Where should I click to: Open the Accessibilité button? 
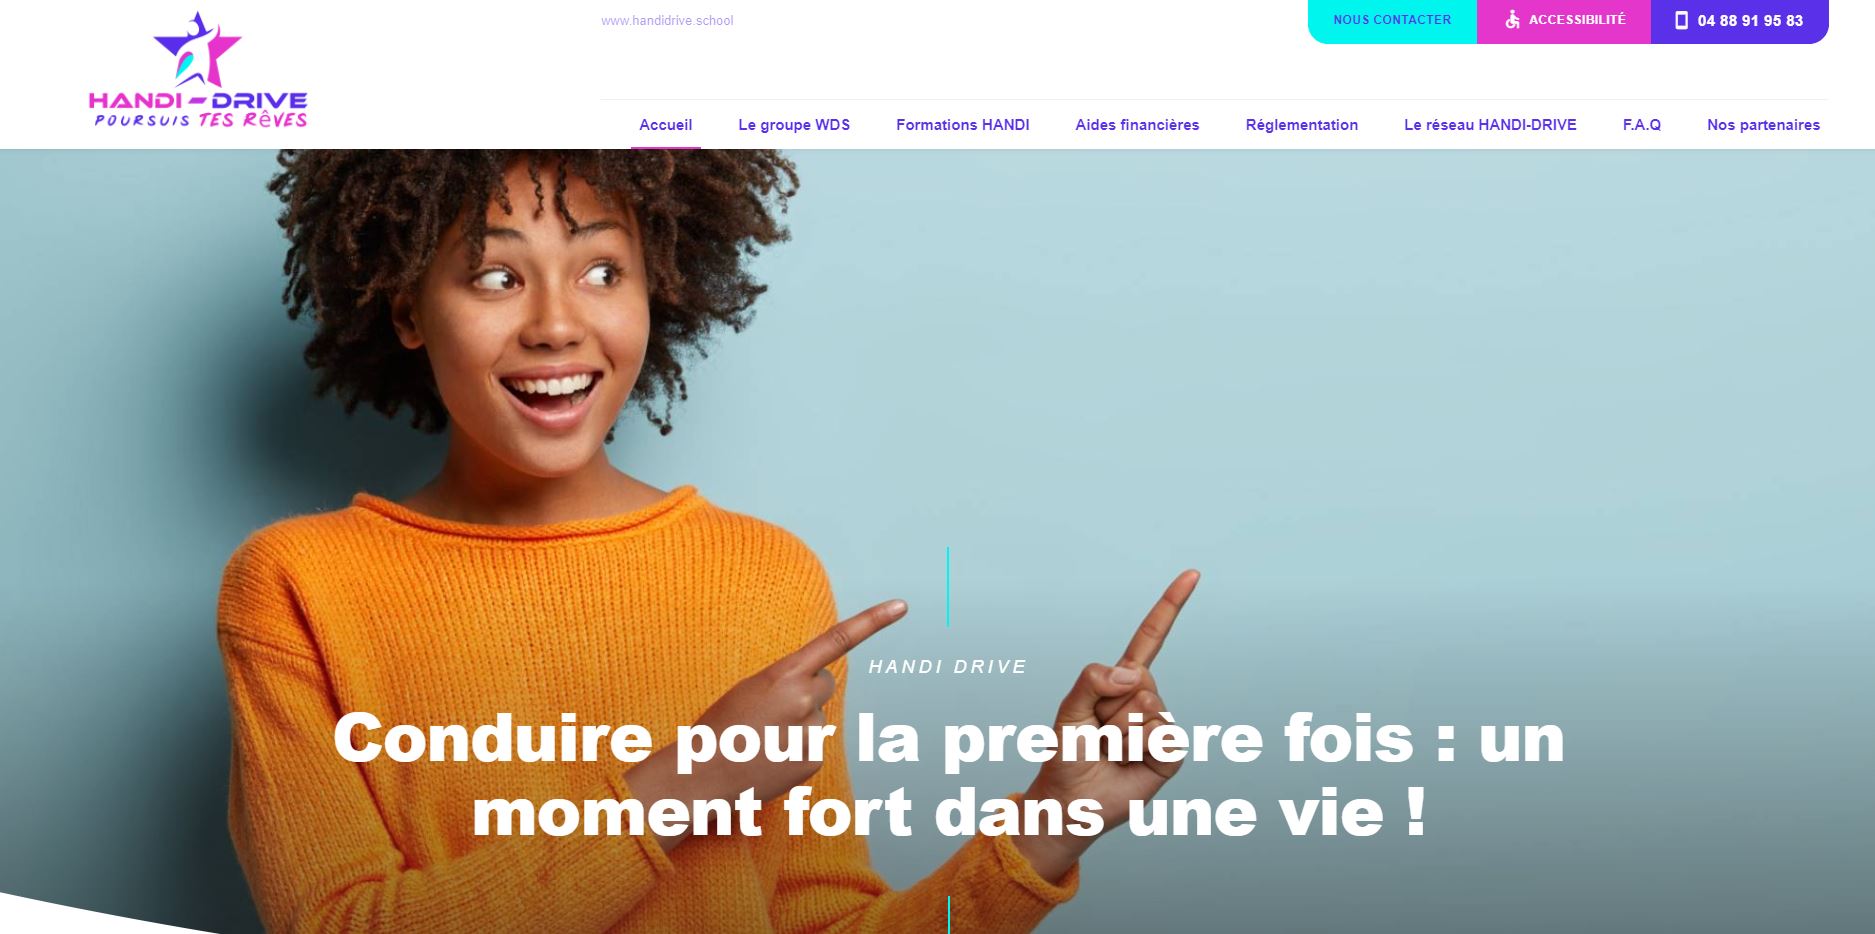tap(1564, 21)
